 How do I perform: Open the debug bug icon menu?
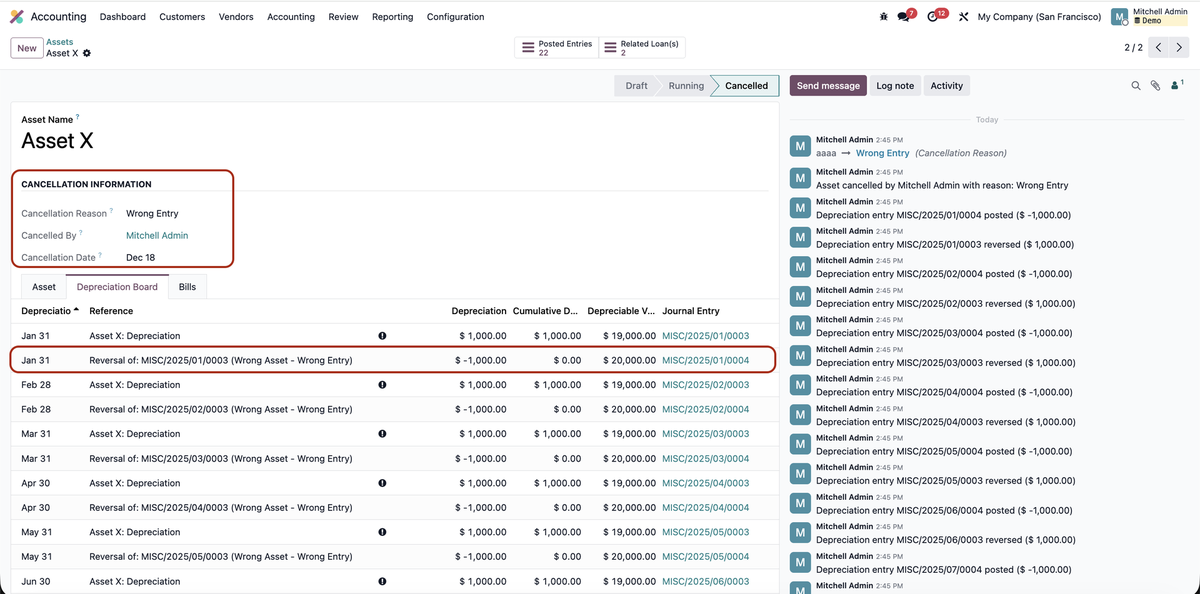(882, 17)
